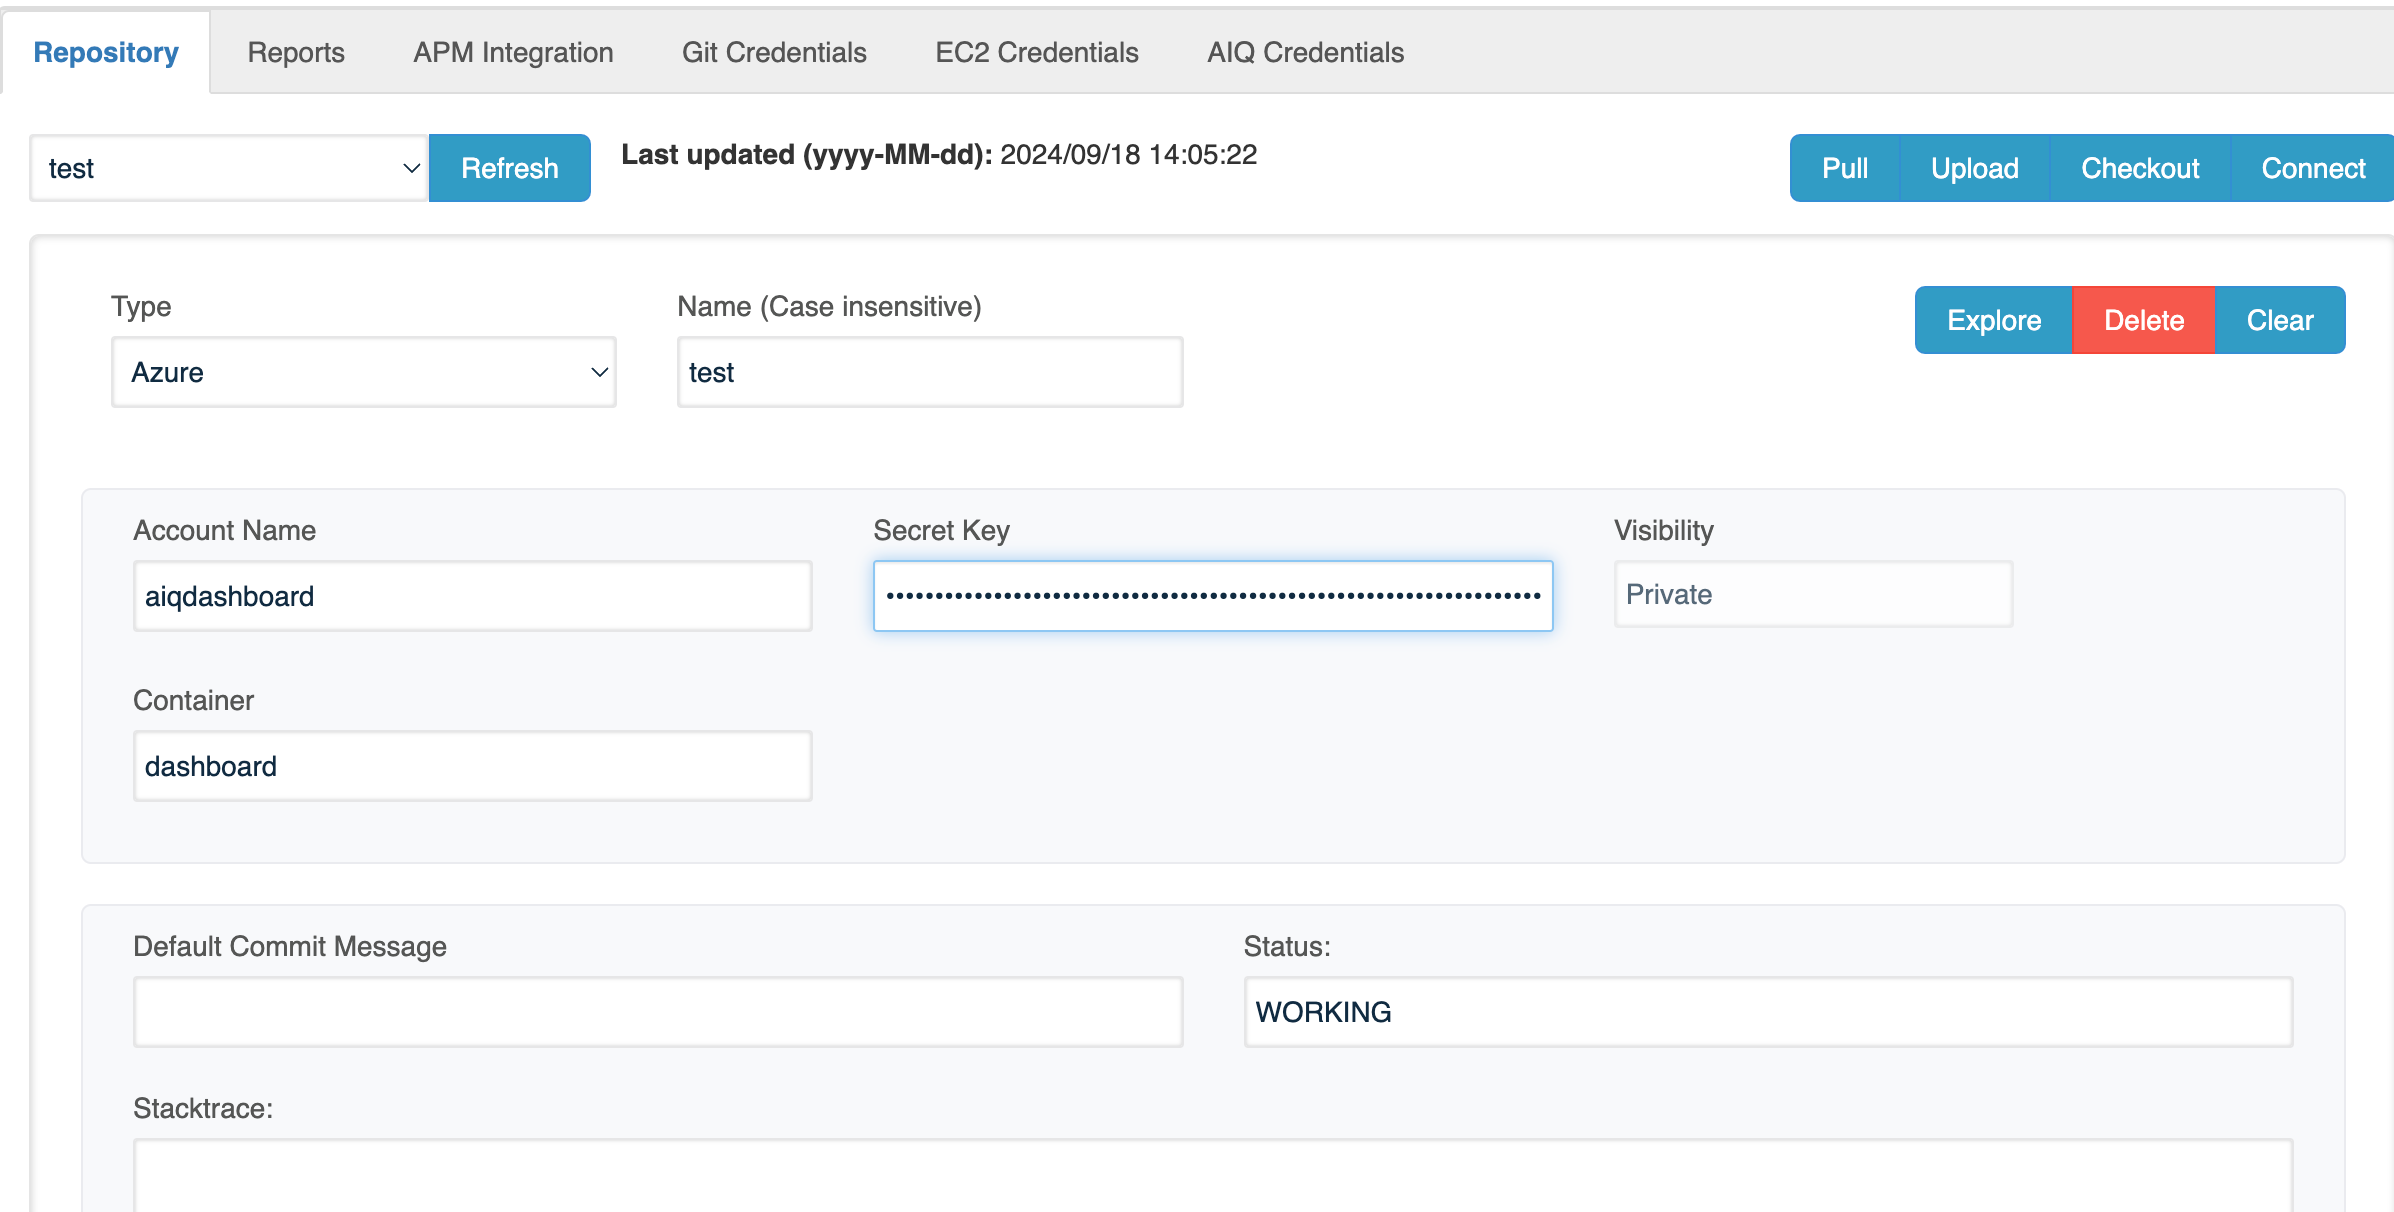
Task: Open the Type dropdown set to Azure
Action: [x=364, y=372]
